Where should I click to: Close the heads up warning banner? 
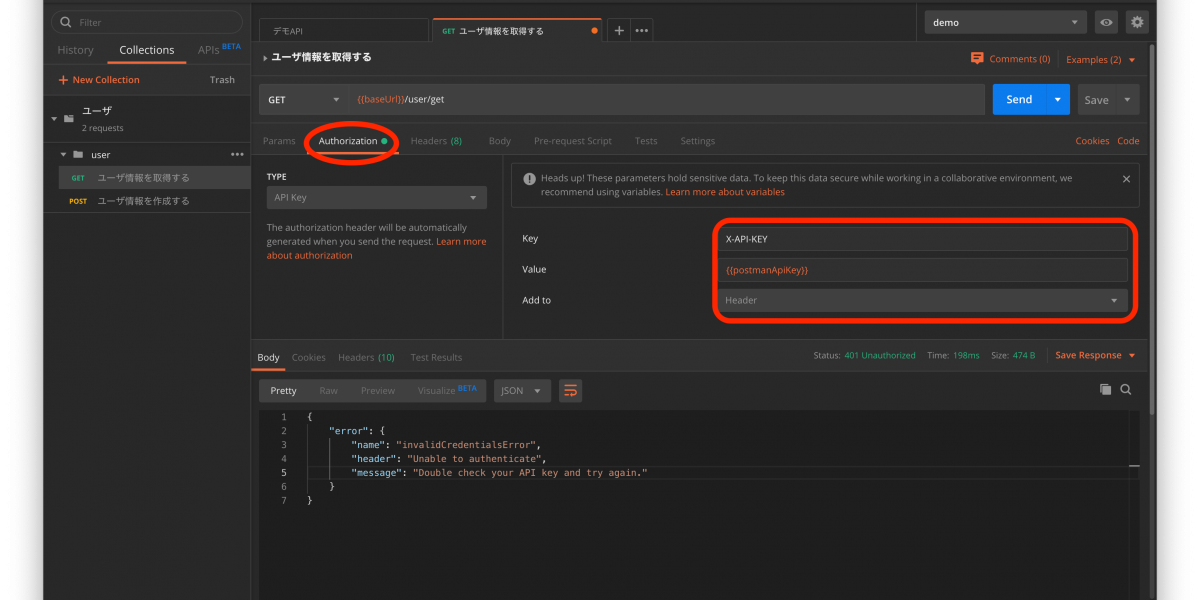(x=1126, y=179)
